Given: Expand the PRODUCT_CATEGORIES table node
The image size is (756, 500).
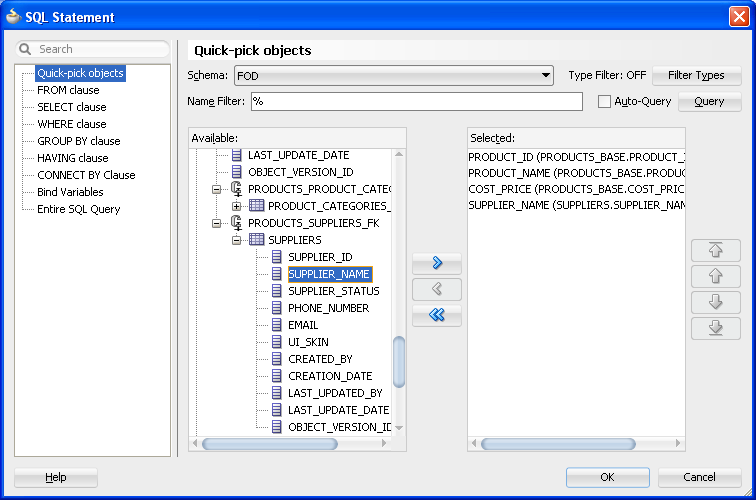Looking at the screenshot, I should point(236,206).
